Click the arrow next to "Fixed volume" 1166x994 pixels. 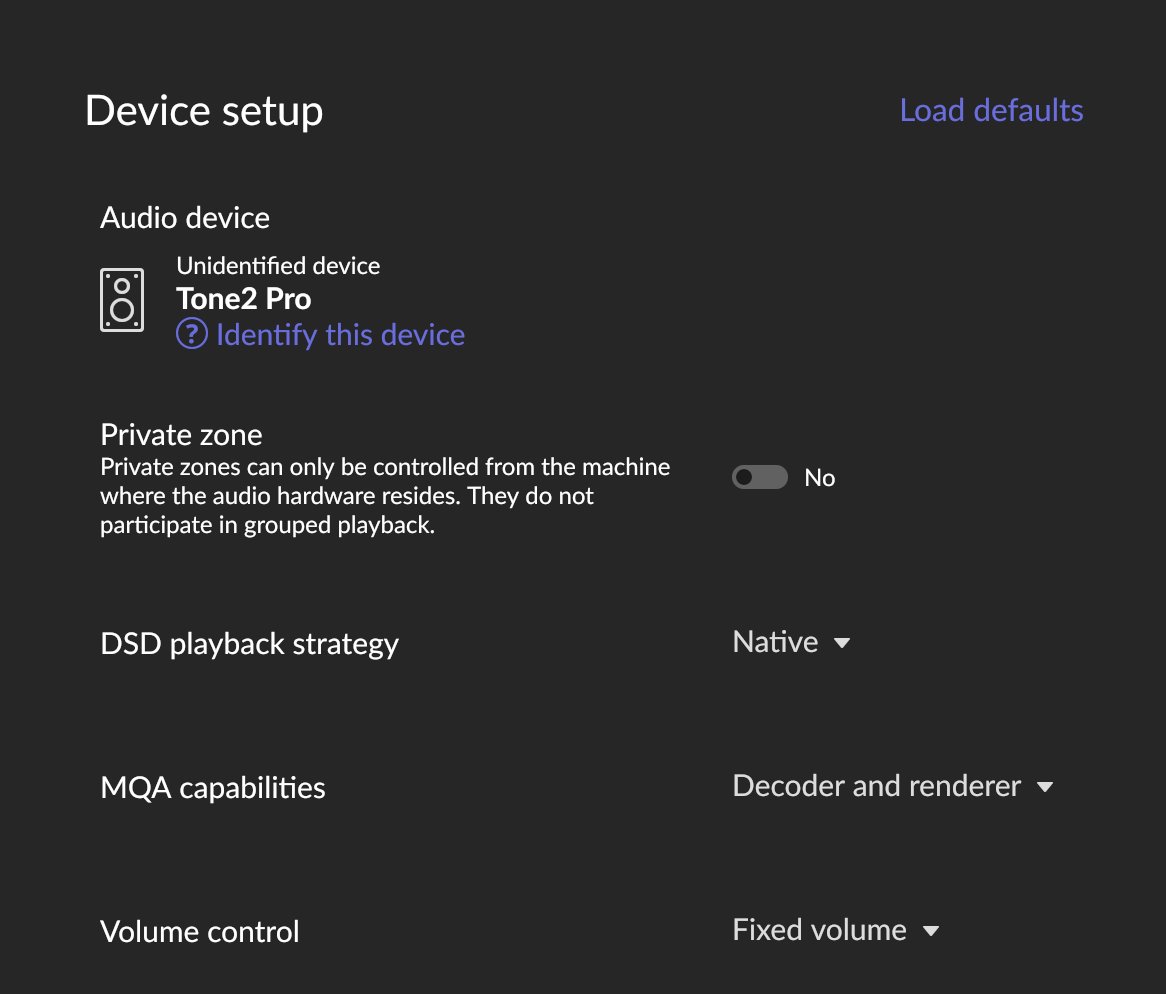click(931, 931)
